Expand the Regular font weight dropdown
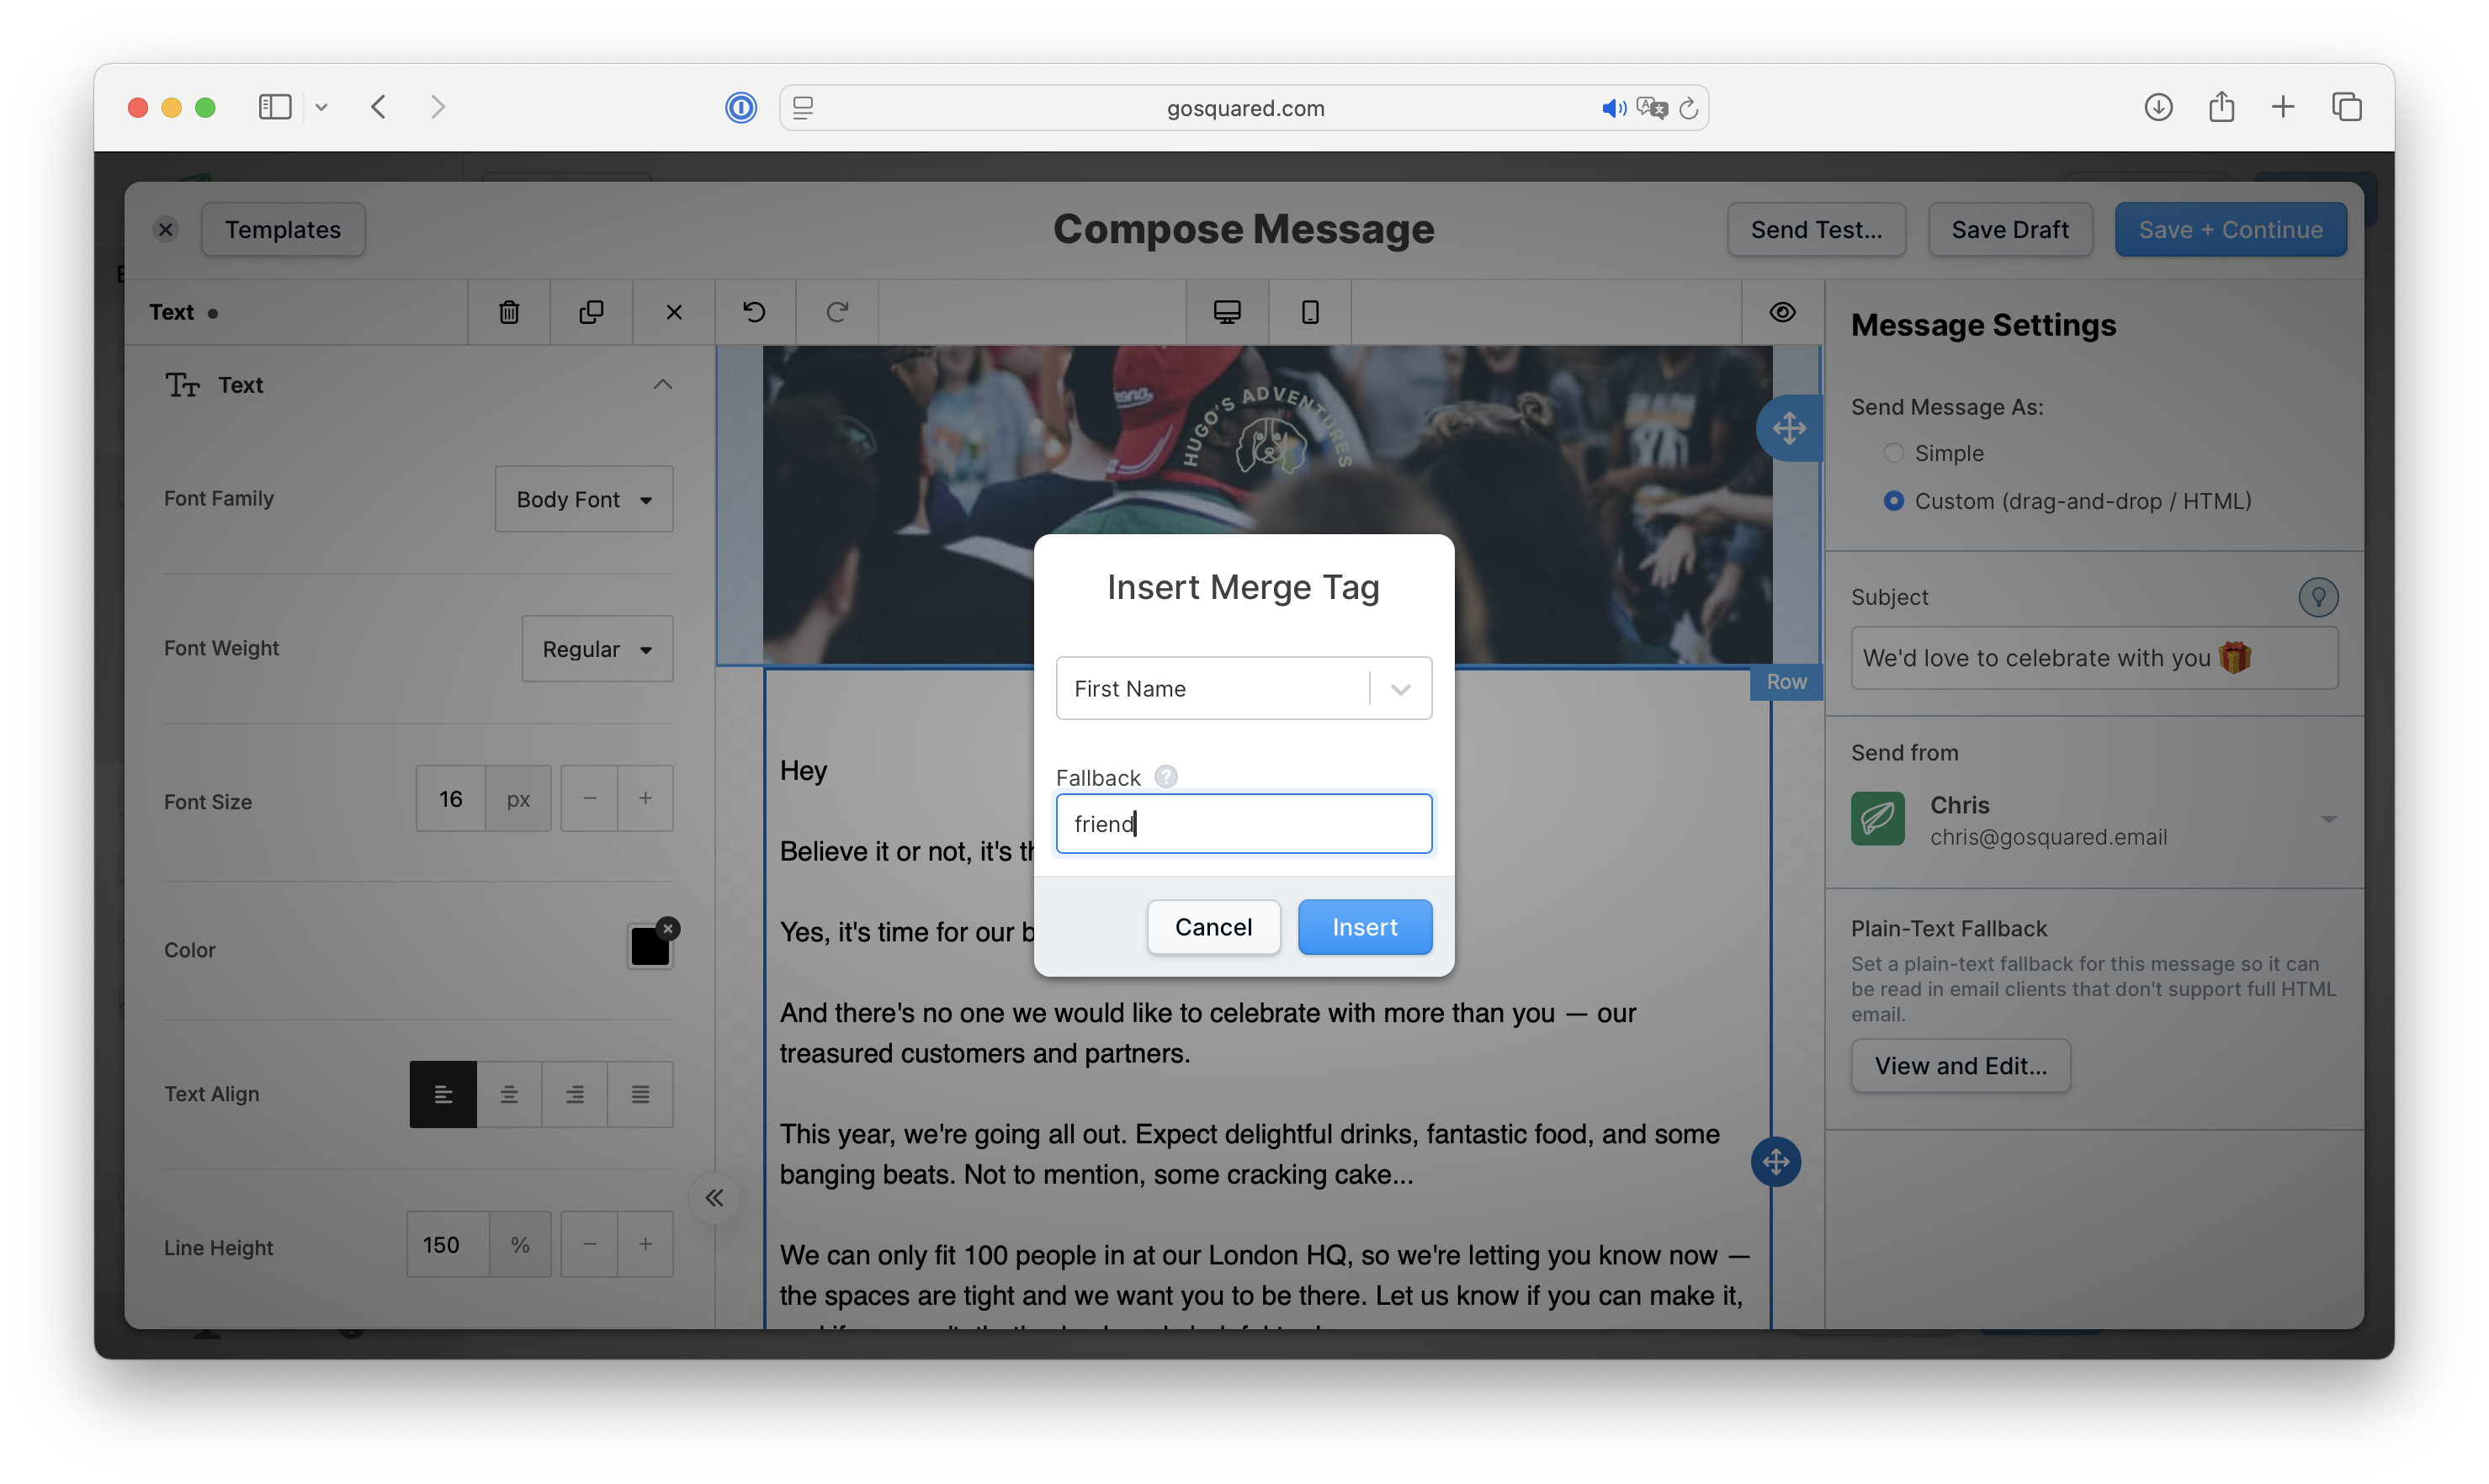Viewport: 2489px width, 1484px height. (x=597, y=649)
